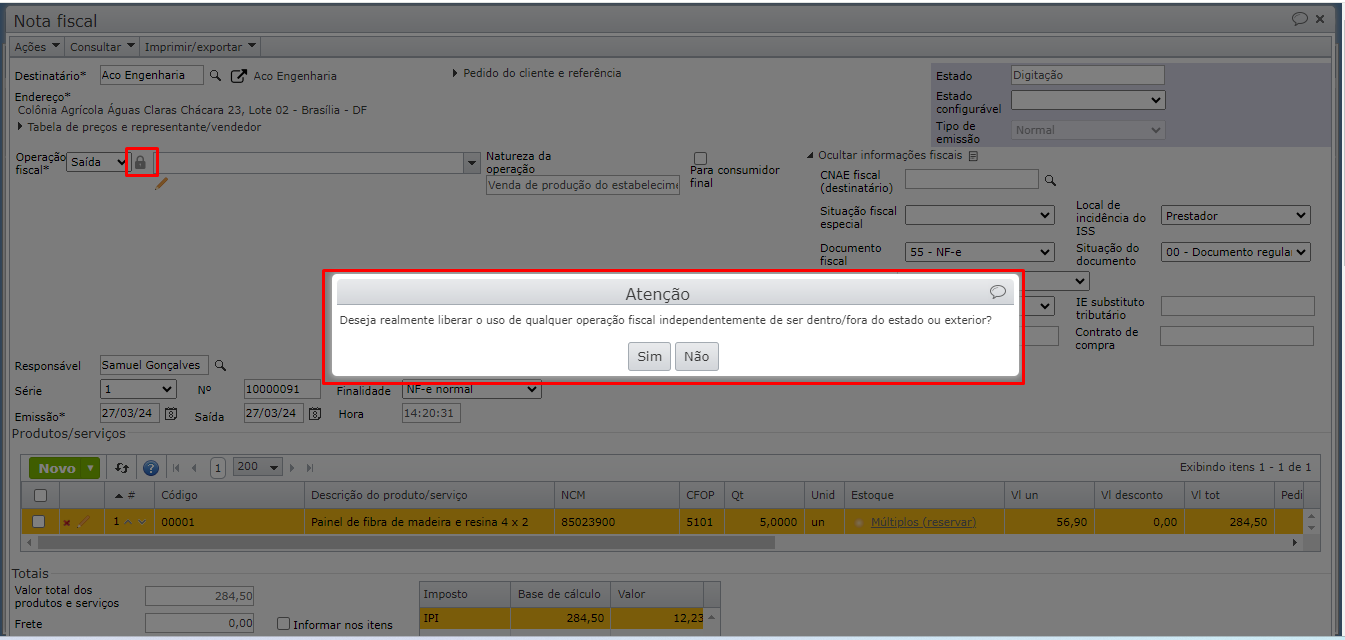This screenshot has height=640, width=1345.
Task: Move item 1 down with the arrow
Action: click(x=142, y=522)
